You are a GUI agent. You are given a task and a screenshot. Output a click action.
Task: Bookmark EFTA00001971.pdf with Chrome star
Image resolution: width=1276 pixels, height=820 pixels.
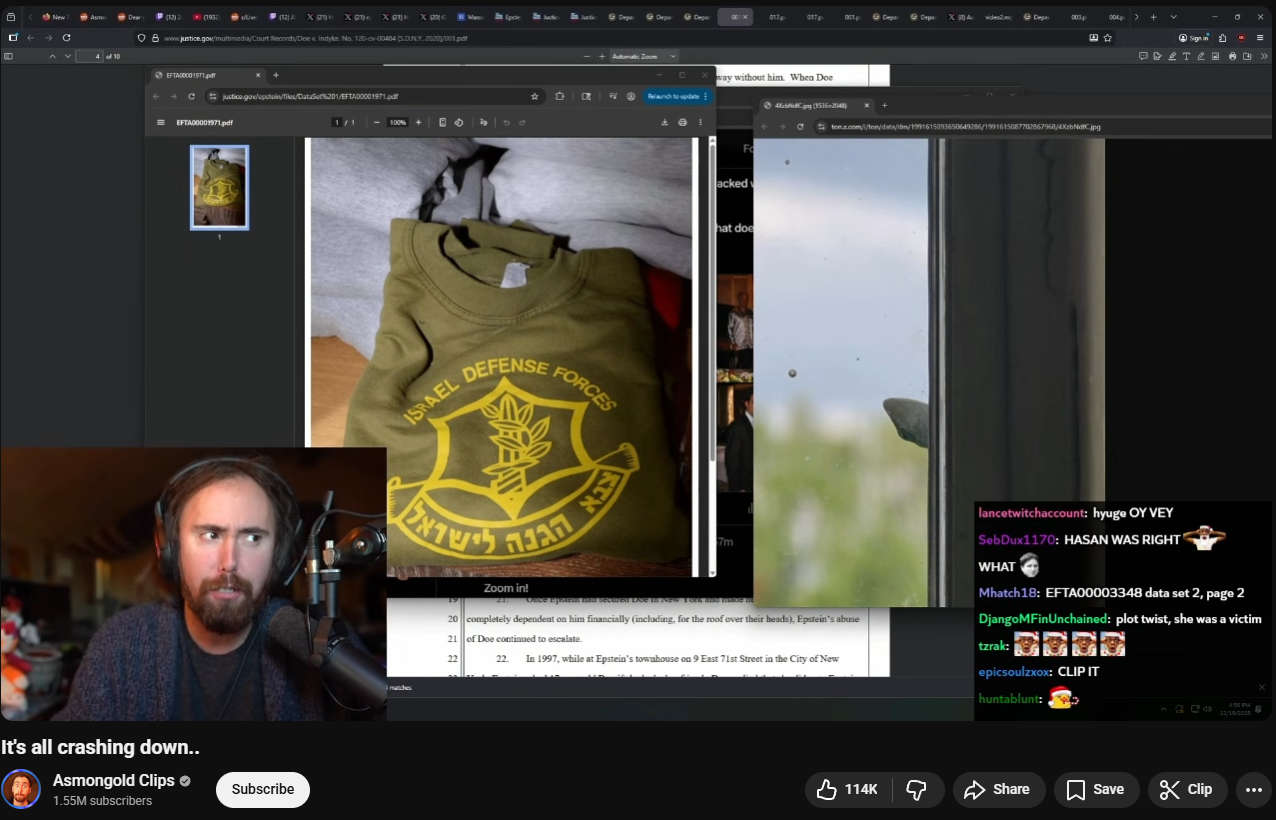535,96
